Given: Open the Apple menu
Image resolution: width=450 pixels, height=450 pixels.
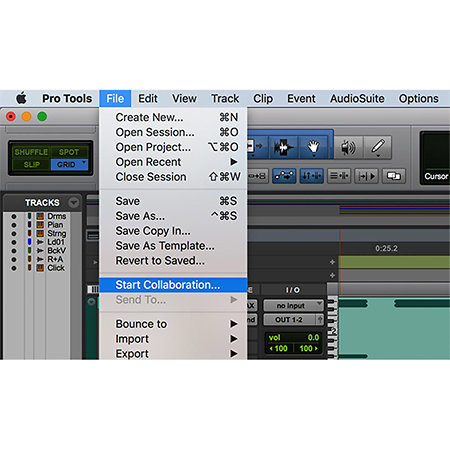Looking at the screenshot, I should (x=21, y=98).
